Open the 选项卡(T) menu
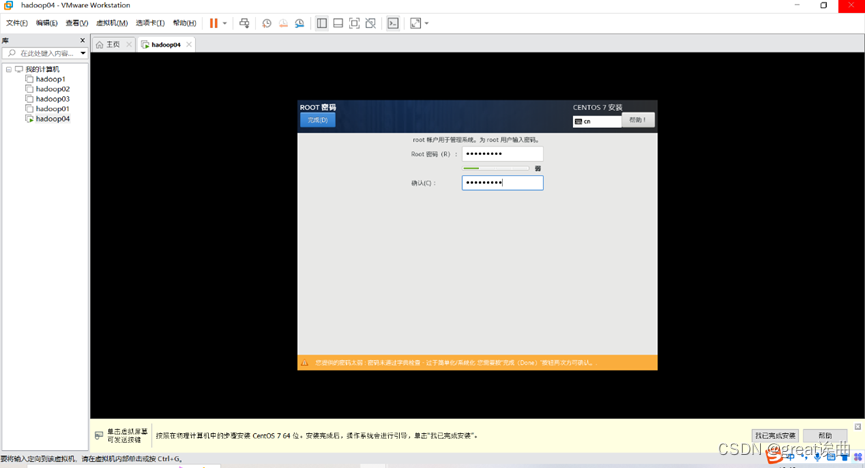This screenshot has width=865, height=468. 150,23
